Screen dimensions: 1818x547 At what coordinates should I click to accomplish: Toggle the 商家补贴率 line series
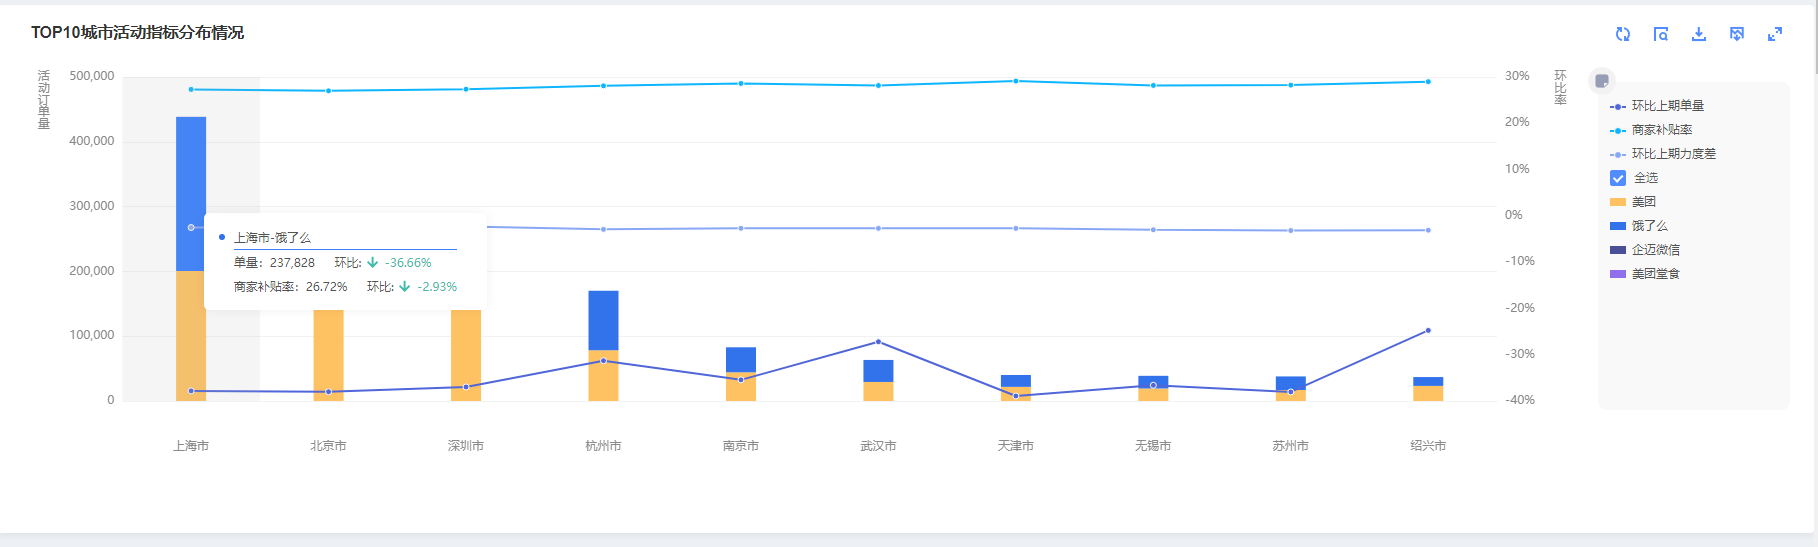(x=1651, y=130)
